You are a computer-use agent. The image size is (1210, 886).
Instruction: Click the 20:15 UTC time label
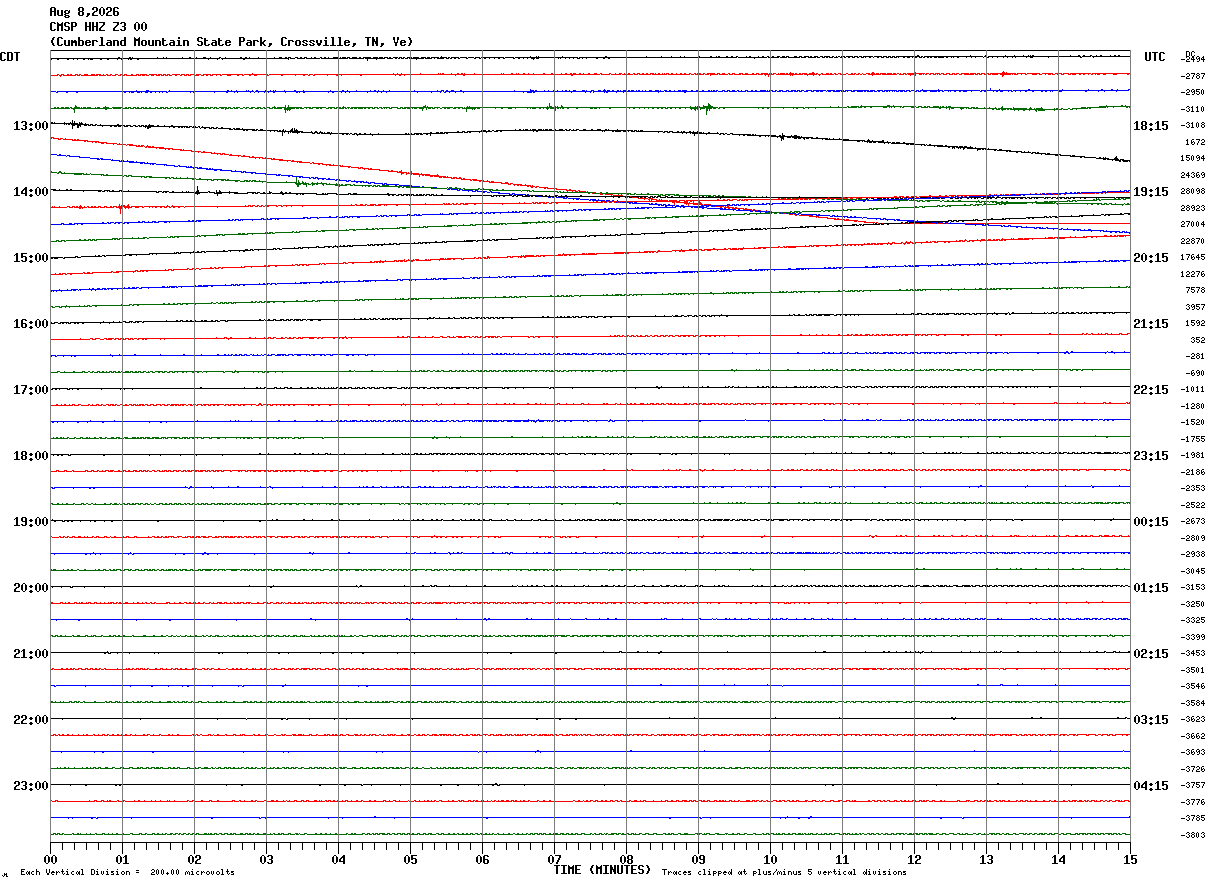(x=1151, y=257)
